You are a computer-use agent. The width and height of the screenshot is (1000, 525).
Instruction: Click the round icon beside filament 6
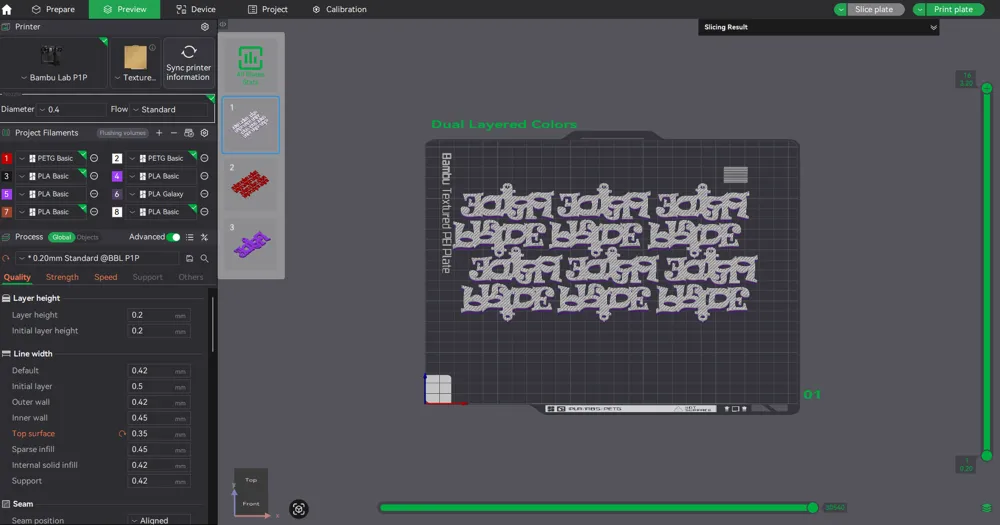(x=204, y=194)
